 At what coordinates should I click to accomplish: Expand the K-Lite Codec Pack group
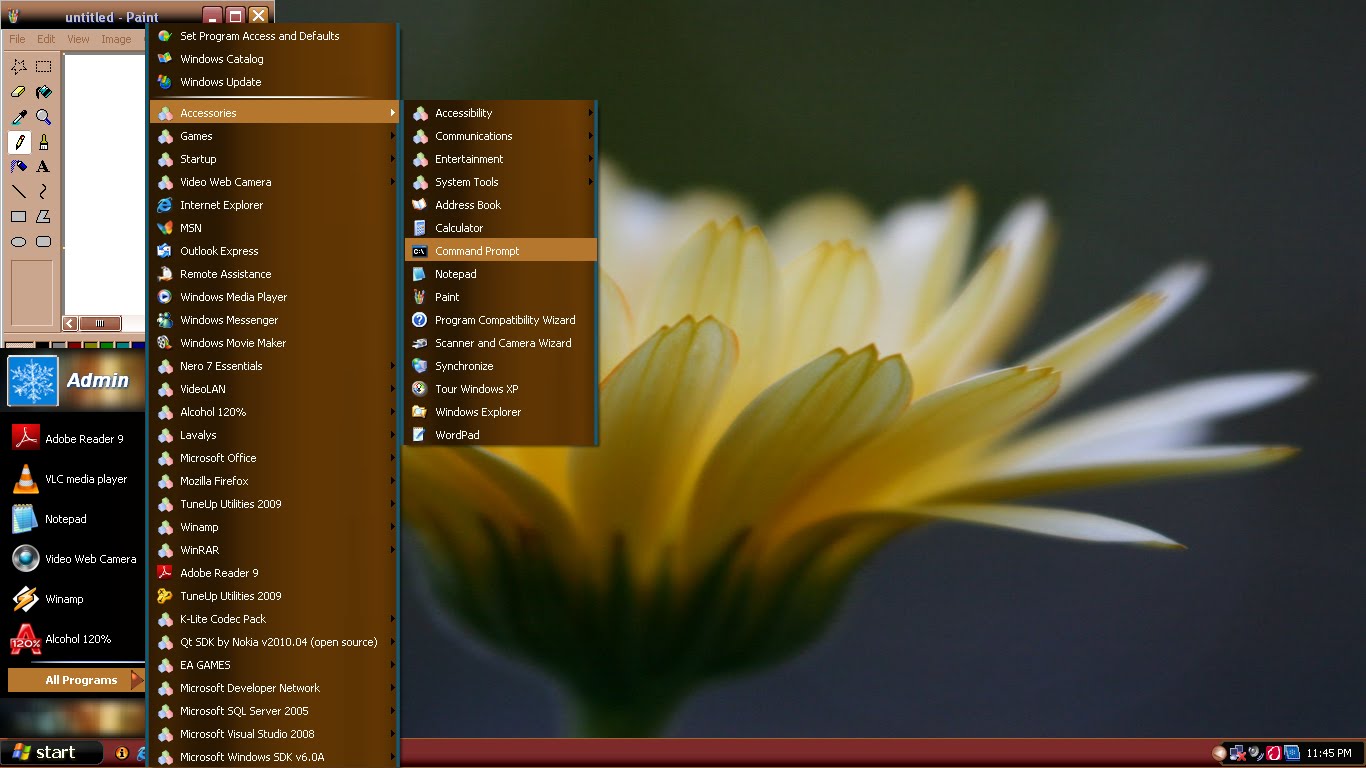click(x=274, y=619)
